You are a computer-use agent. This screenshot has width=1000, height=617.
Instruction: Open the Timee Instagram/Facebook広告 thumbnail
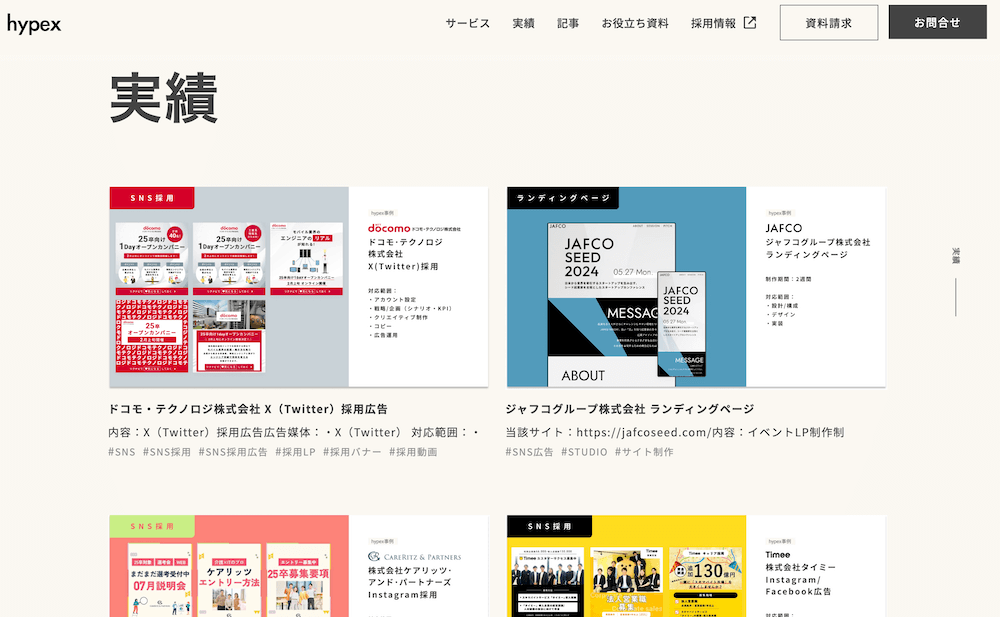point(696,566)
